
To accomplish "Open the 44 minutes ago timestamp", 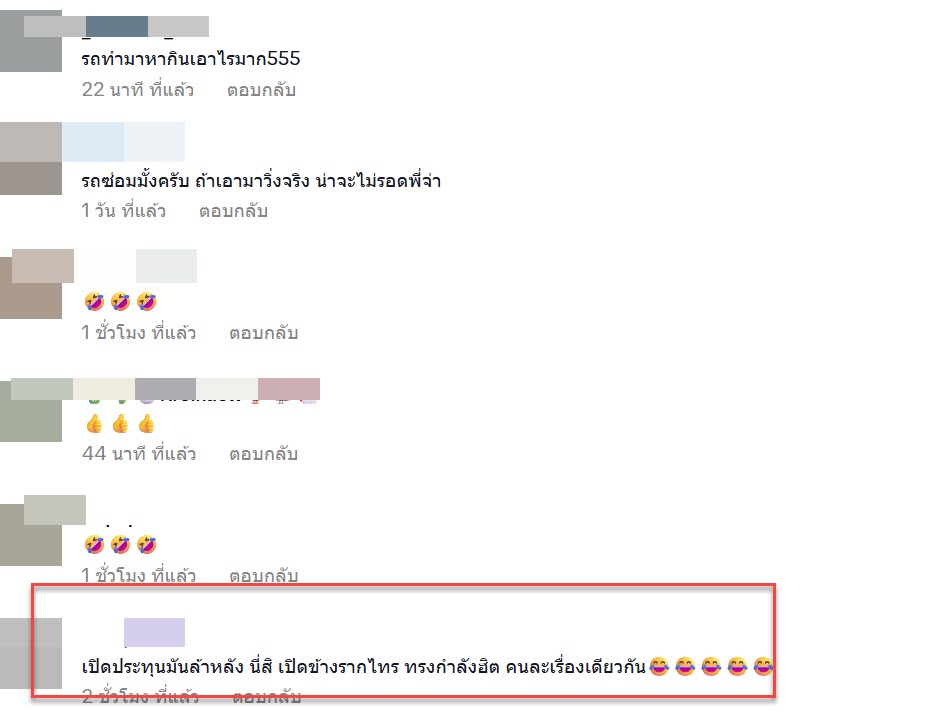I will click(x=139, y=454).
